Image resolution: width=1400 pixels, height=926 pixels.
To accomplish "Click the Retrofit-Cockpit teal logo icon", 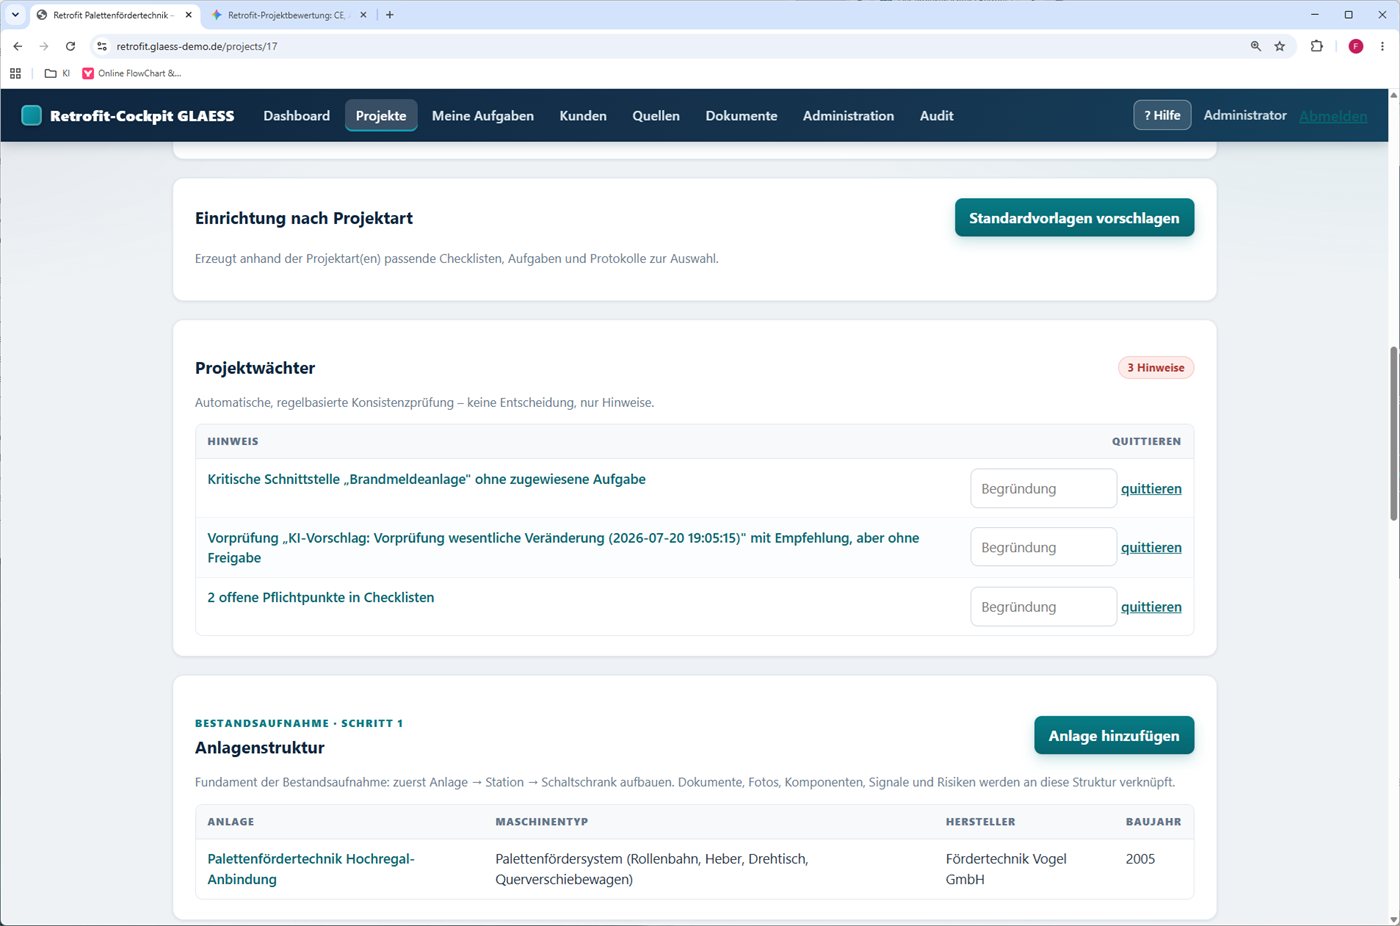I will (x=32, y=115).
